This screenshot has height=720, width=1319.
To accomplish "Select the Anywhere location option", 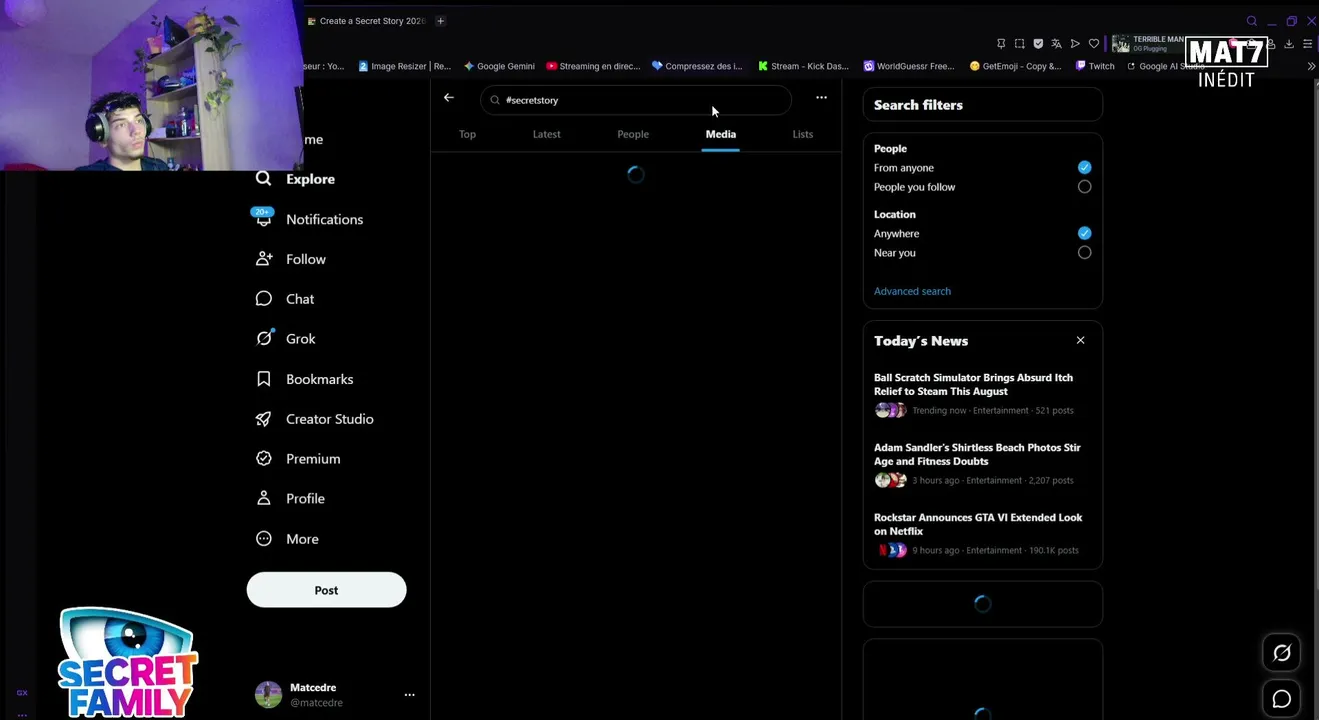I will point(1084,233).
